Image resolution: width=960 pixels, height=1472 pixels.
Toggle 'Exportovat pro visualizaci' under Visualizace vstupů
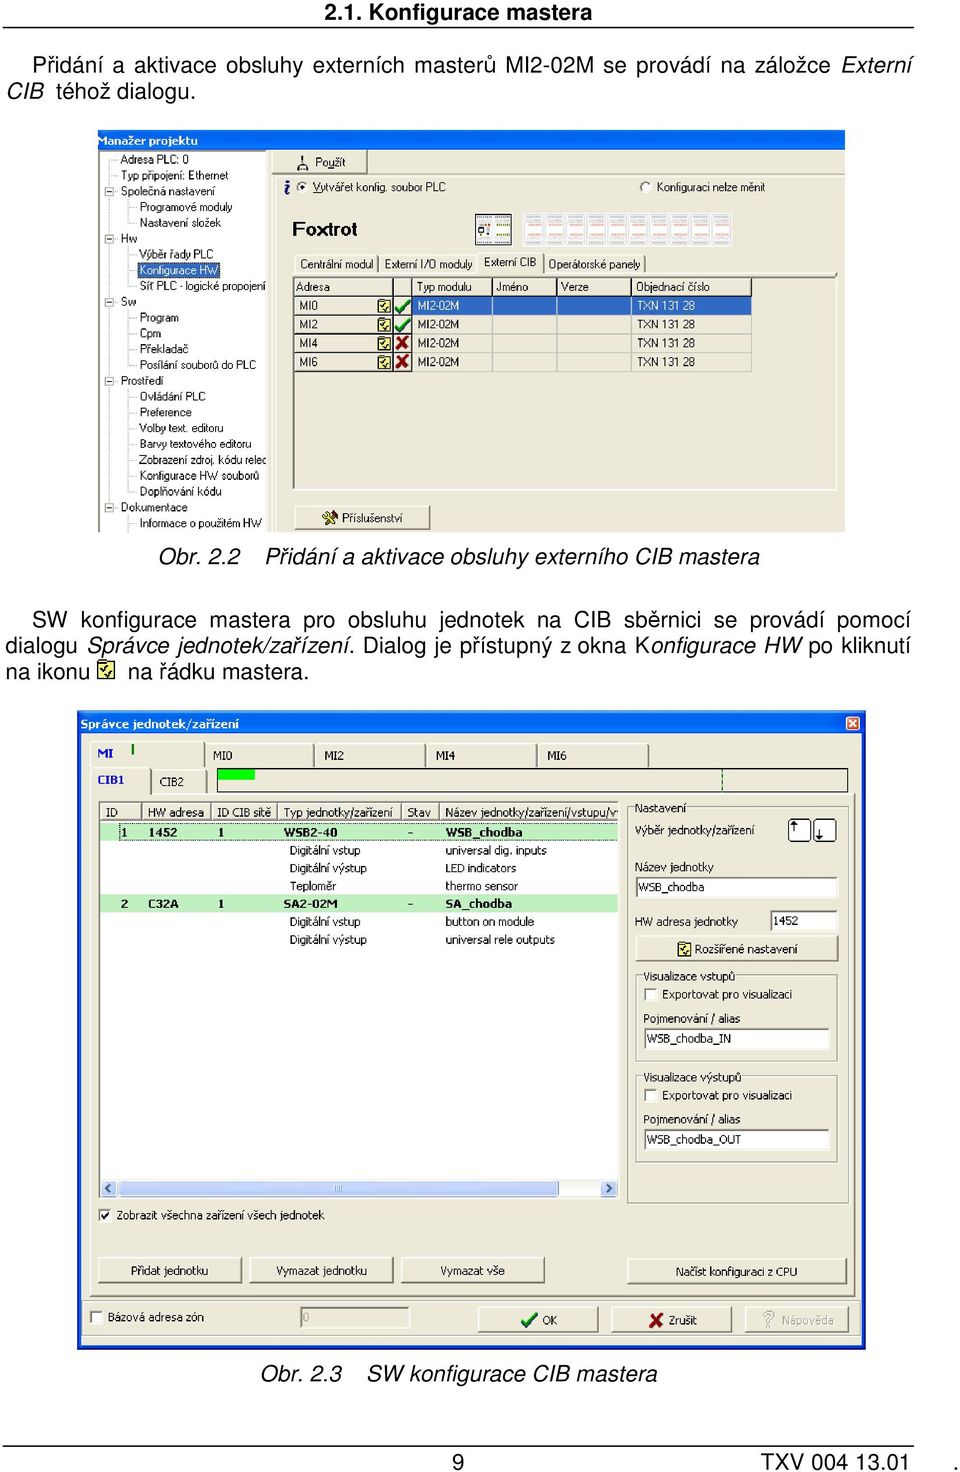651,994
